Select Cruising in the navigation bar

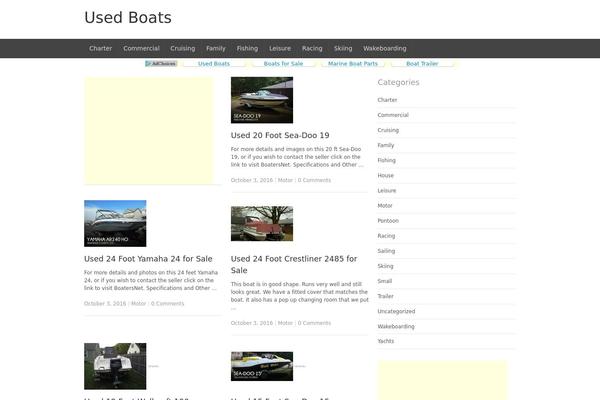(x=183, y=49)
